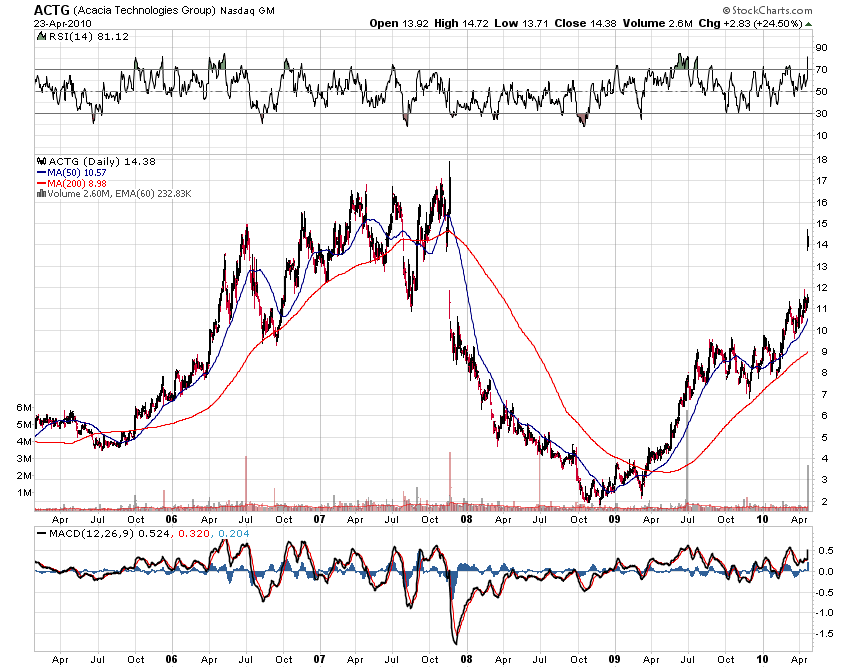850x668 pixels.
Task: Click the 3M label on the volume axis
Action: click(24, 459)
